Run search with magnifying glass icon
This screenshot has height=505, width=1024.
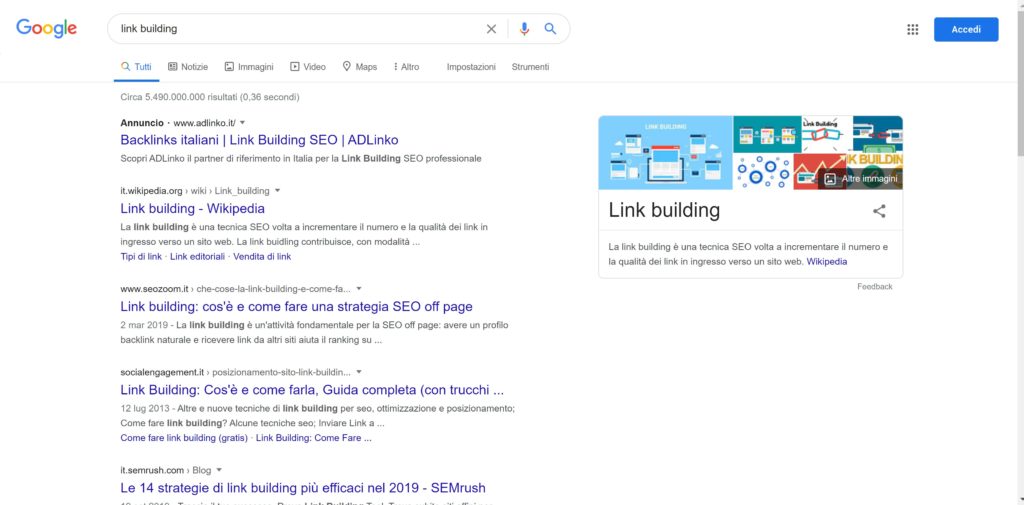[x=551, y=29]
